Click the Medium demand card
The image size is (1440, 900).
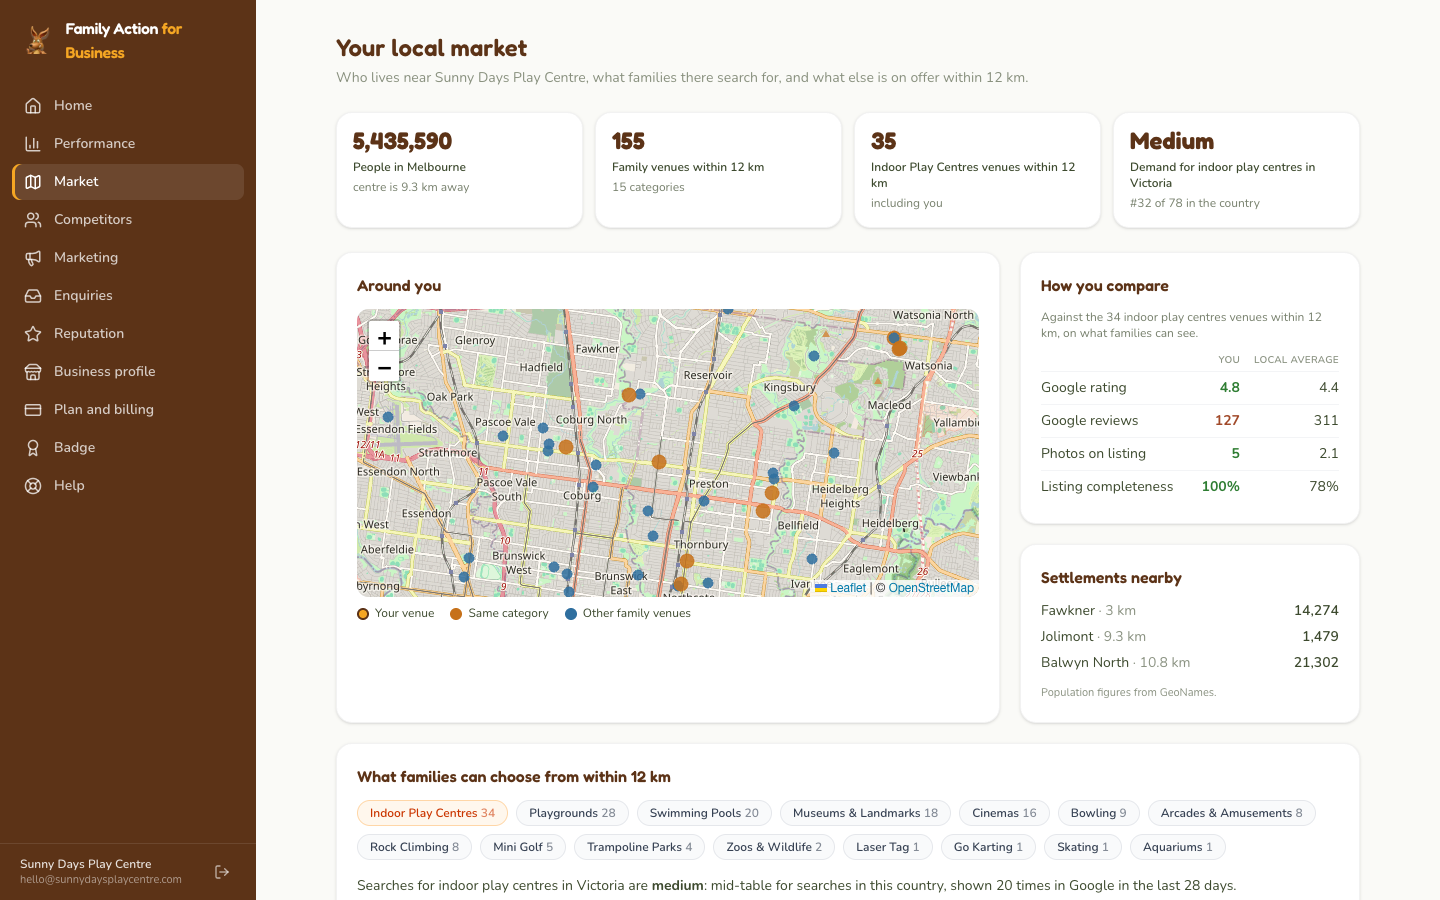point(1236,170)
